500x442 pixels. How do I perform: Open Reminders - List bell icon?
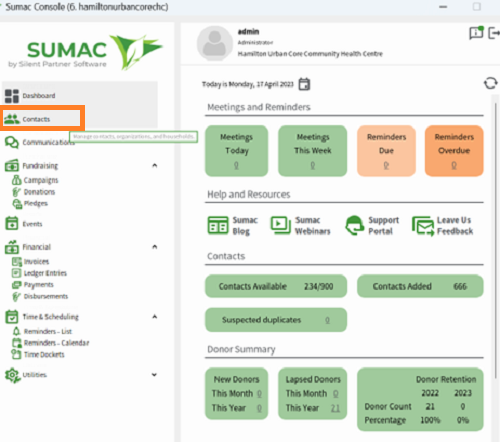[x=16, y=331]
